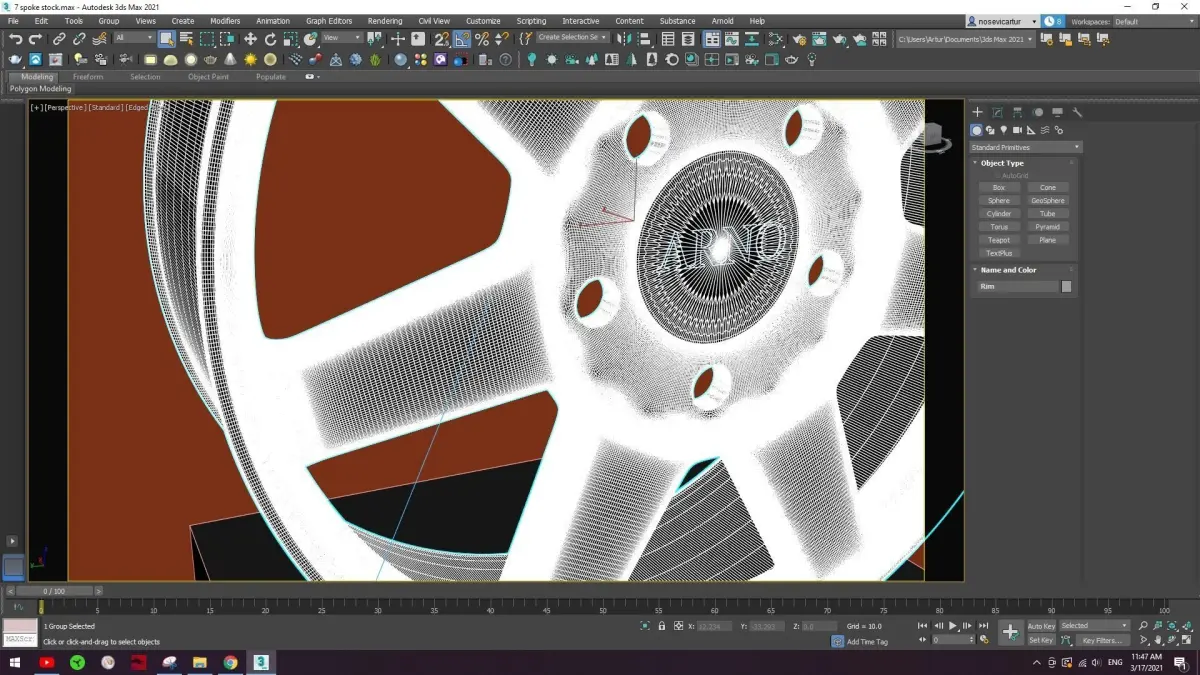Switch to the Display panel tab icon
Image resolution: width=1200 pixels, height=675 pixels.
click(x=1057, y=112)
